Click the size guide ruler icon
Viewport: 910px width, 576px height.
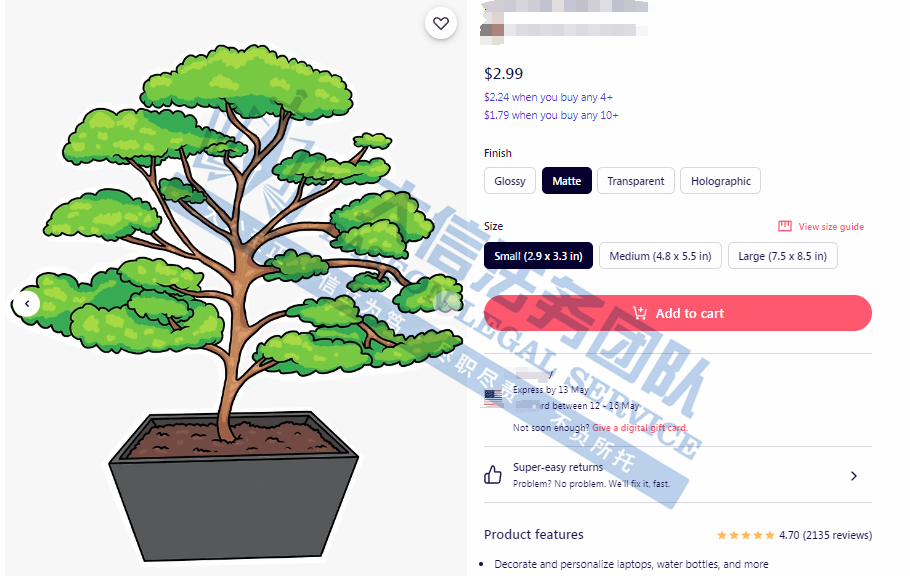pyautogui.click(x=785, y=226)
